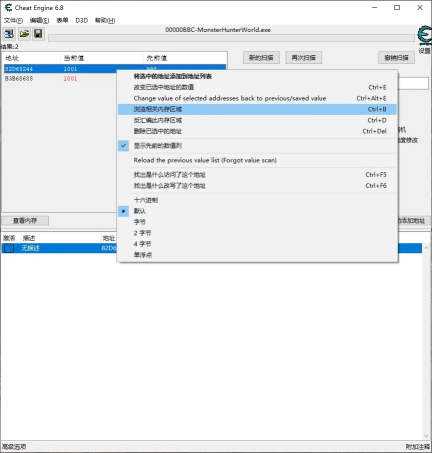Click the new scan button

(x=261, y=58)
